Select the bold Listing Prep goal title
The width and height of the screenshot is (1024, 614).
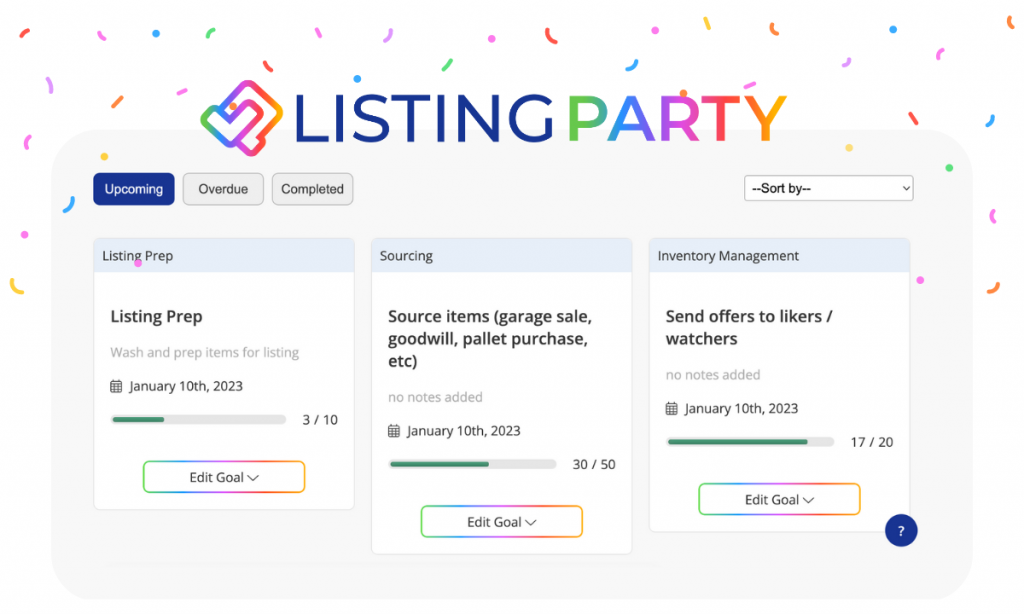tap(157, 317)
